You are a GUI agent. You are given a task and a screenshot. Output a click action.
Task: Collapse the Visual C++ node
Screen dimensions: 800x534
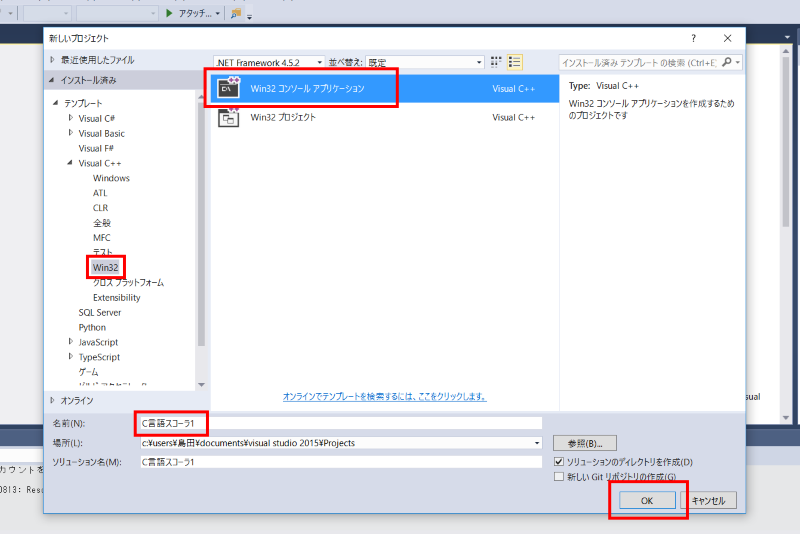[x=70, y=163]
